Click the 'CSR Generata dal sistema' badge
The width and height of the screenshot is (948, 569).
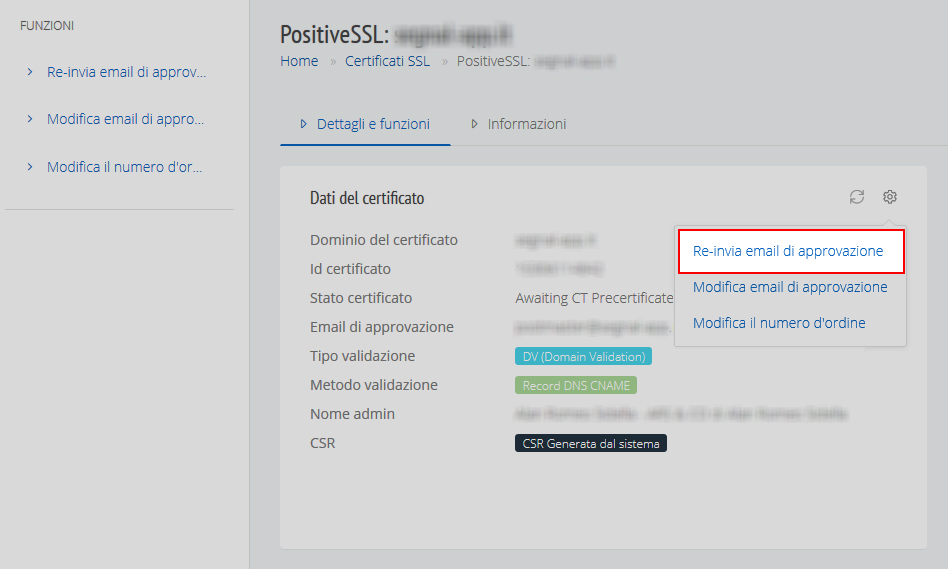591,443
